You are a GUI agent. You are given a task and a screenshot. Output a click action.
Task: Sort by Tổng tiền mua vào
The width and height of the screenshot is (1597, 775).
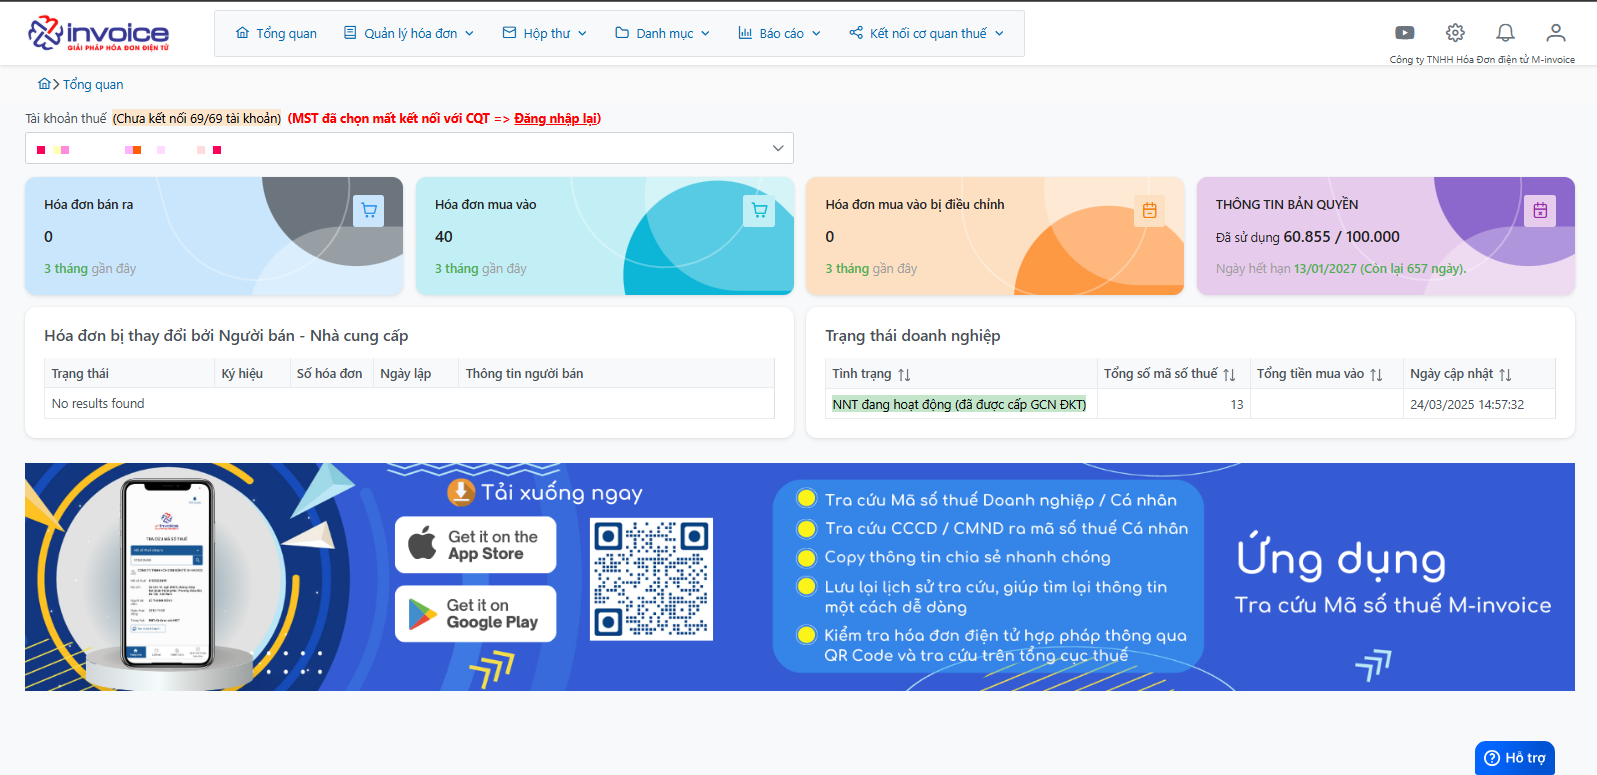(1376, 374)
